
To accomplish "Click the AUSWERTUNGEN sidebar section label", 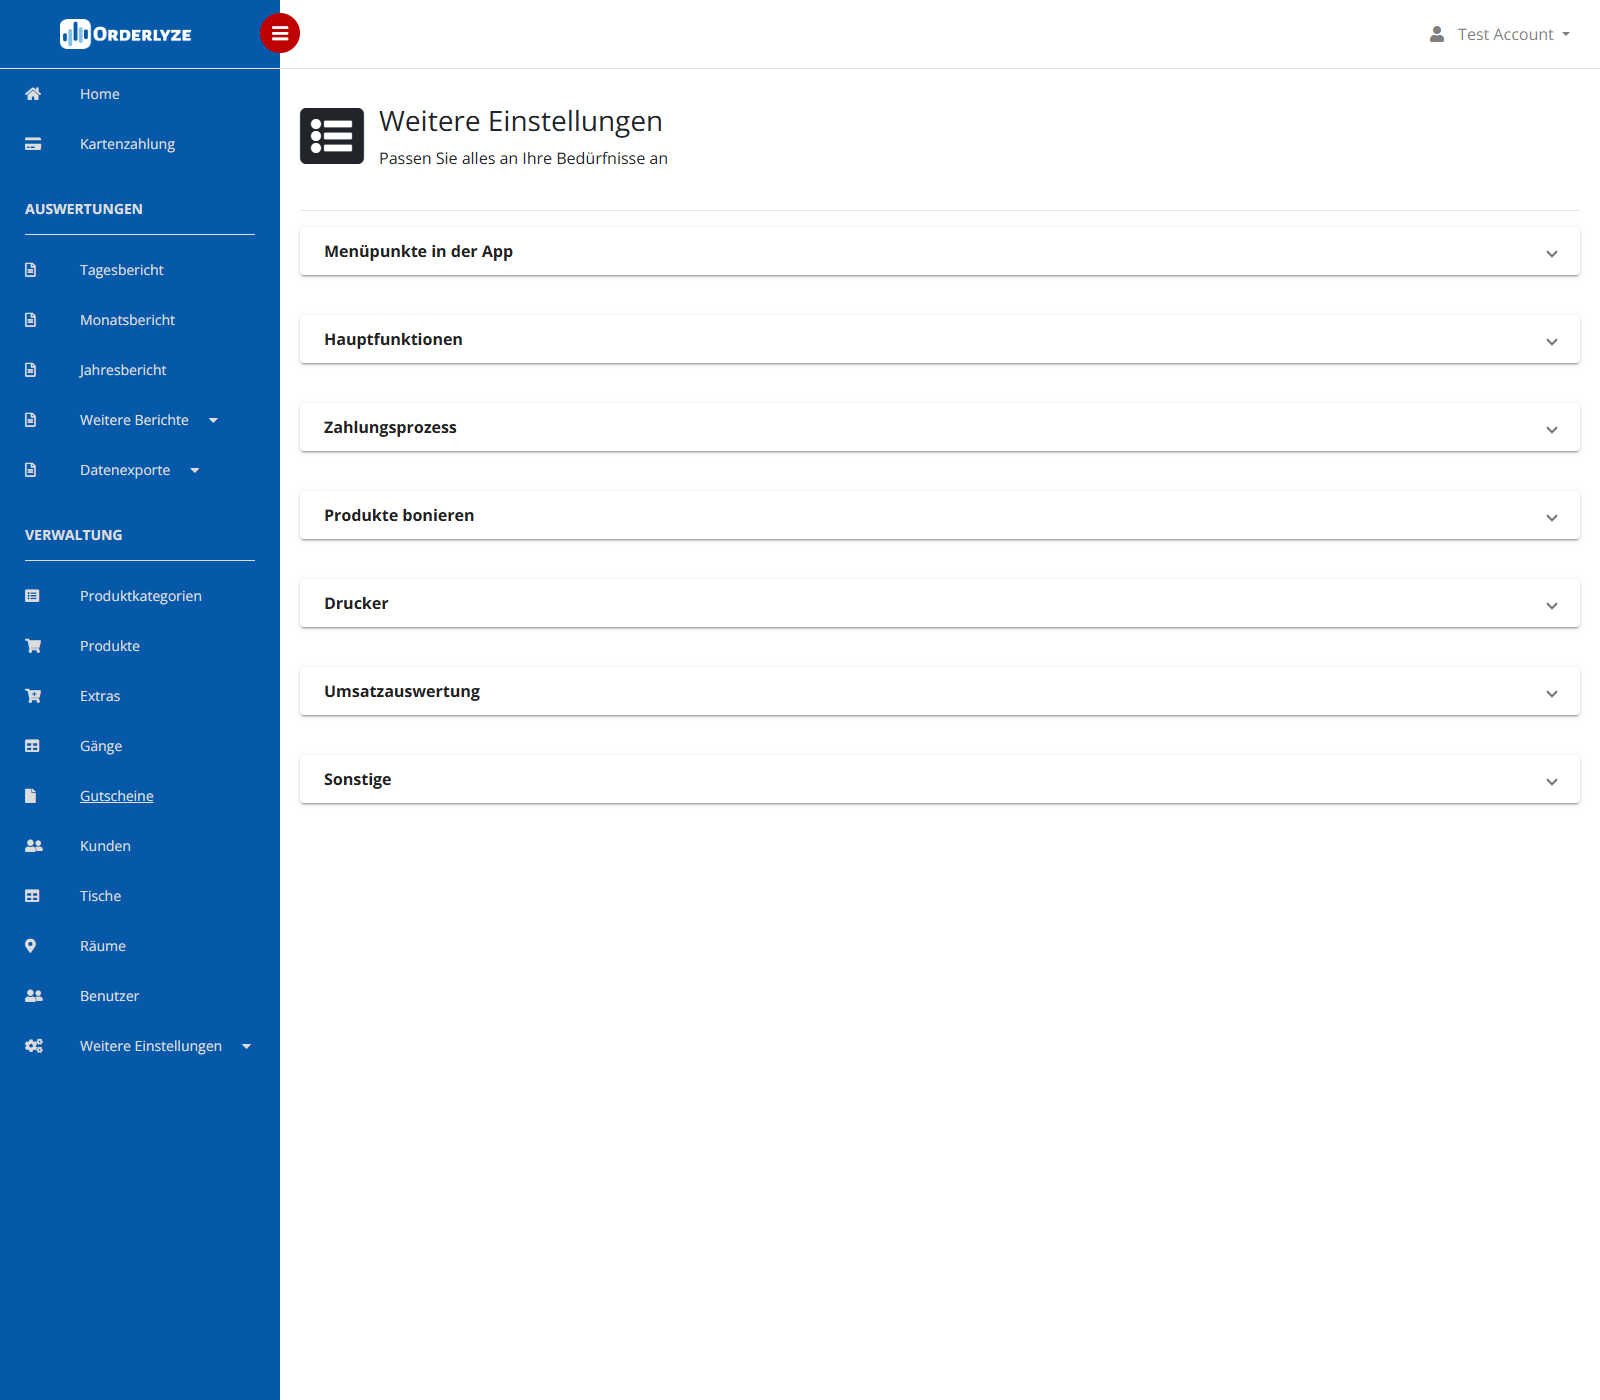I will (x=84, y=209).
